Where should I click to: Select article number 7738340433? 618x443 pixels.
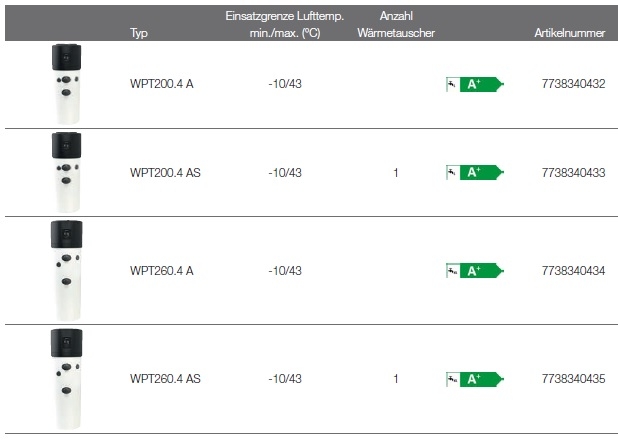(x=573, y=173)
